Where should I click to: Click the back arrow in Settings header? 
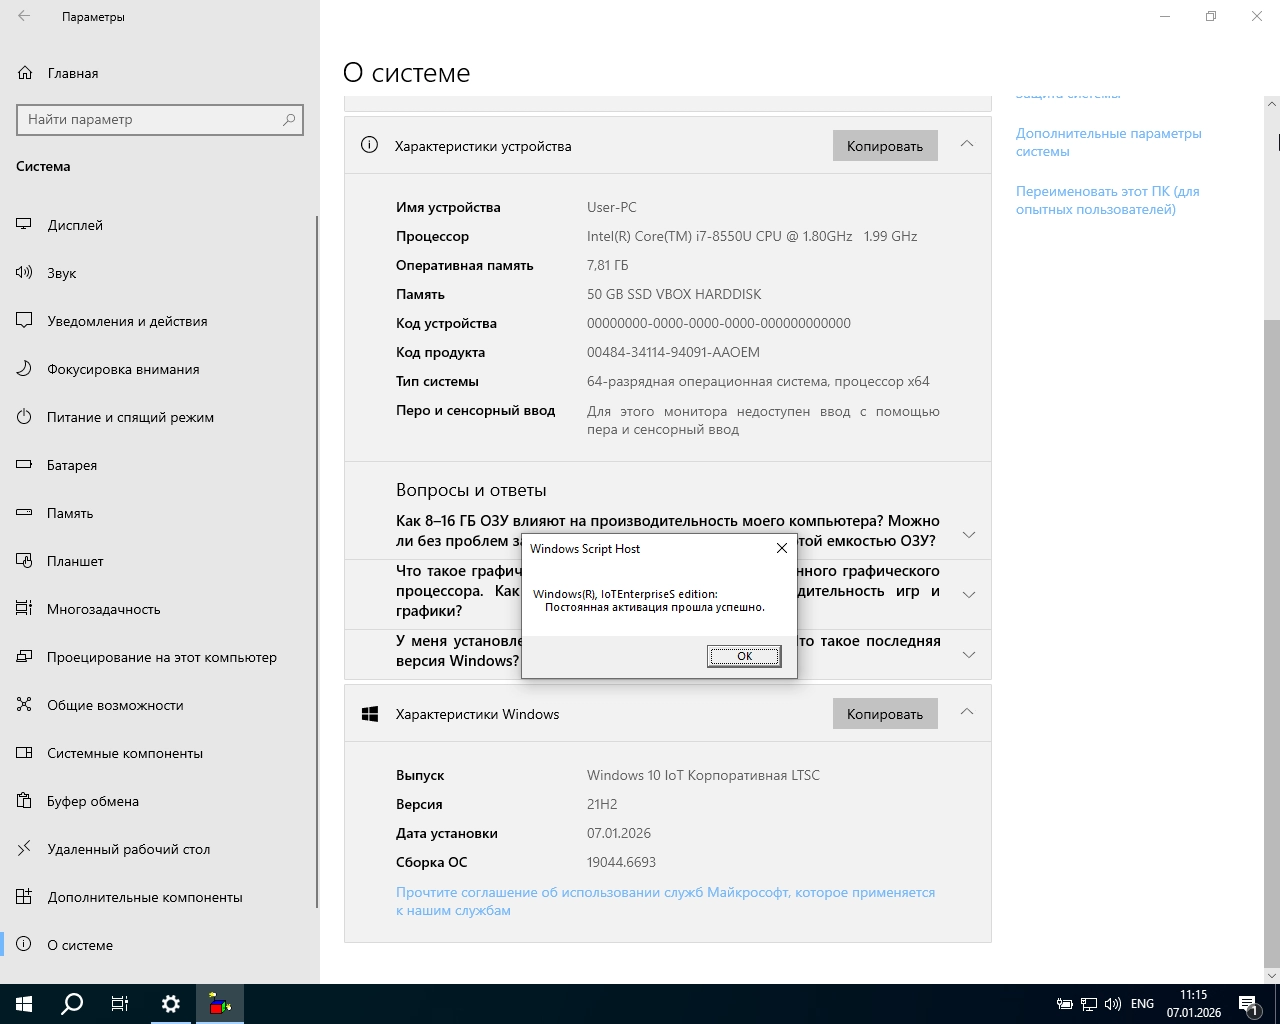click(x=24, y=16)
